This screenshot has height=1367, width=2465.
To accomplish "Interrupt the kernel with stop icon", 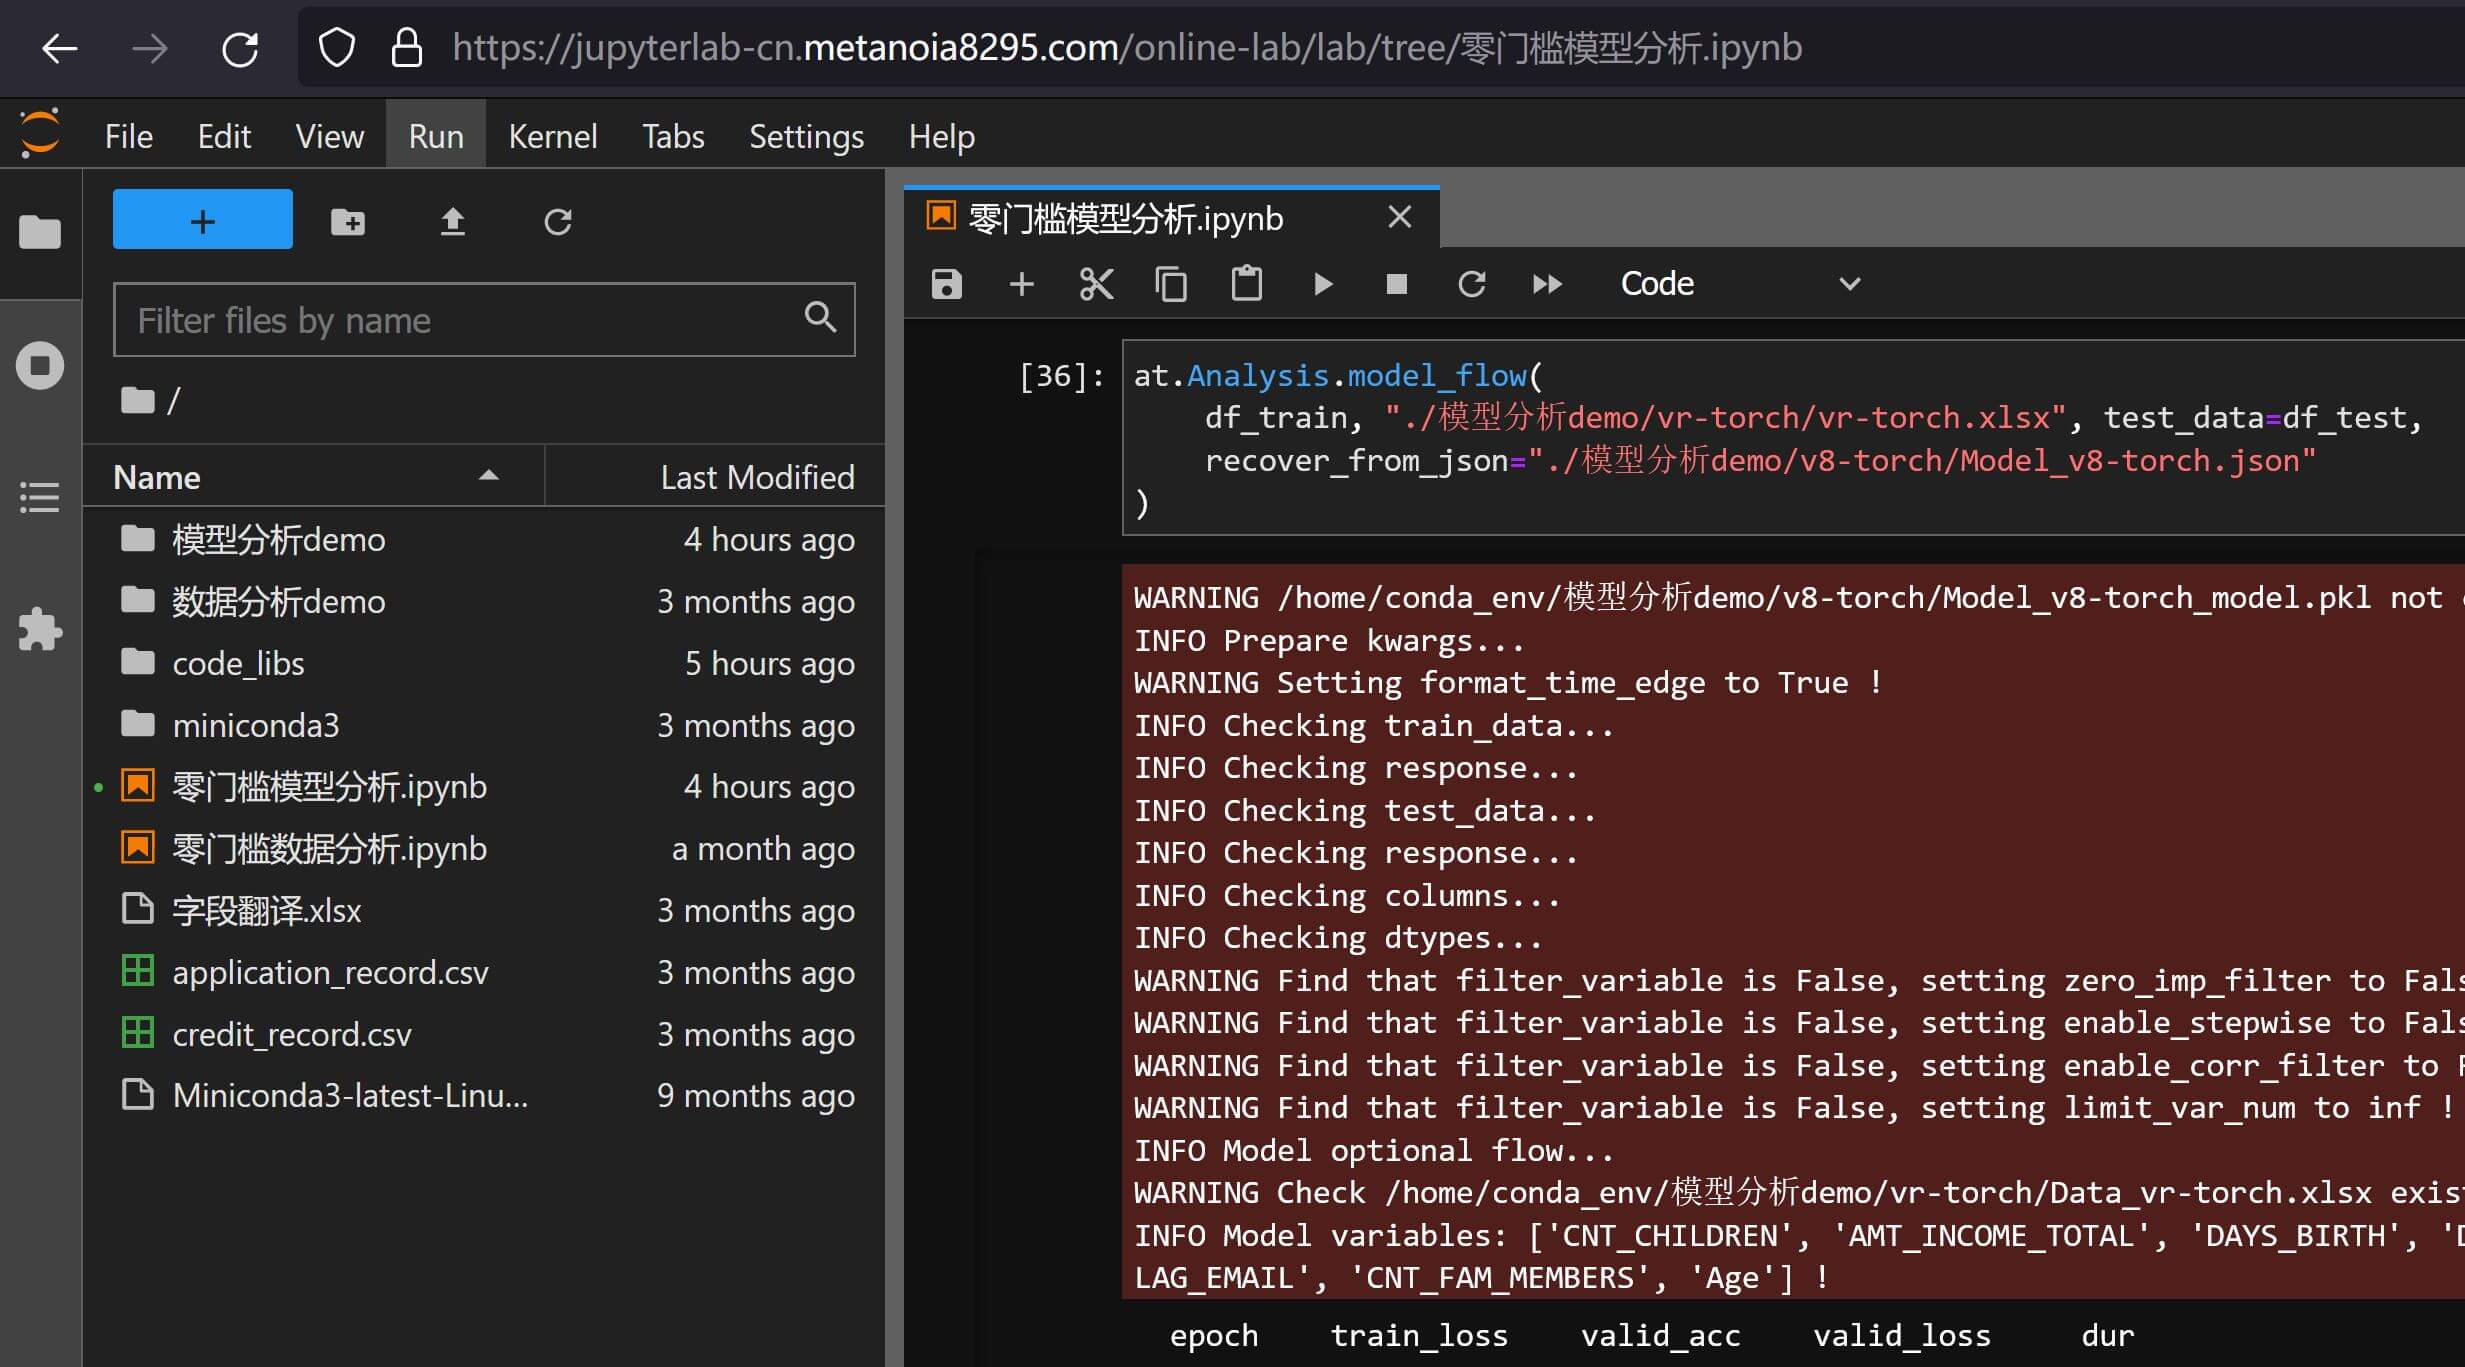I will coord(1396,284).
